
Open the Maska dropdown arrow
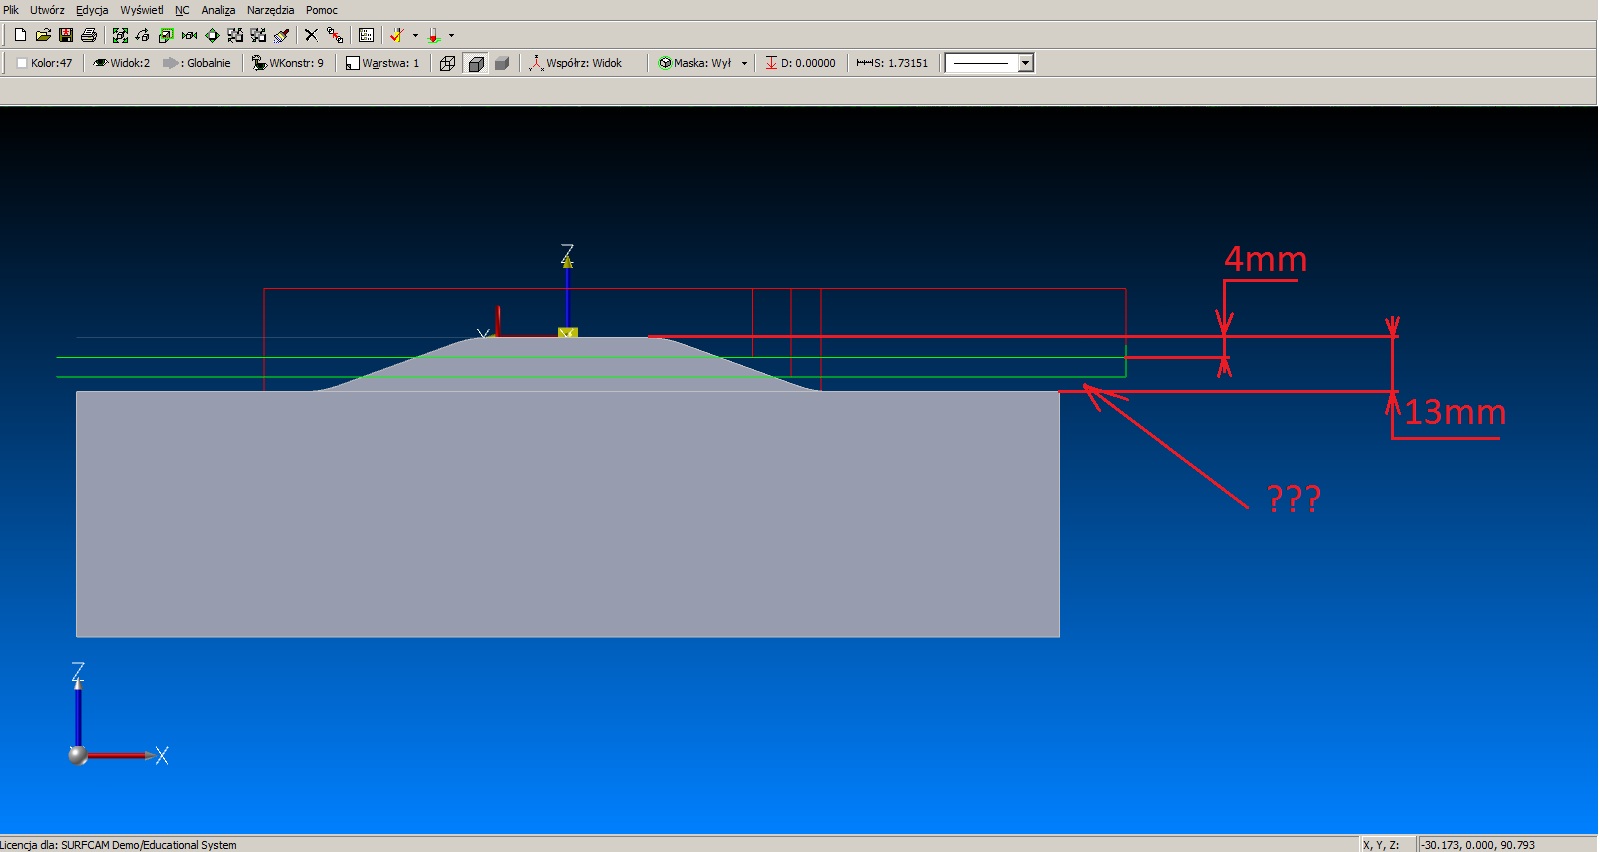(744, 63)
